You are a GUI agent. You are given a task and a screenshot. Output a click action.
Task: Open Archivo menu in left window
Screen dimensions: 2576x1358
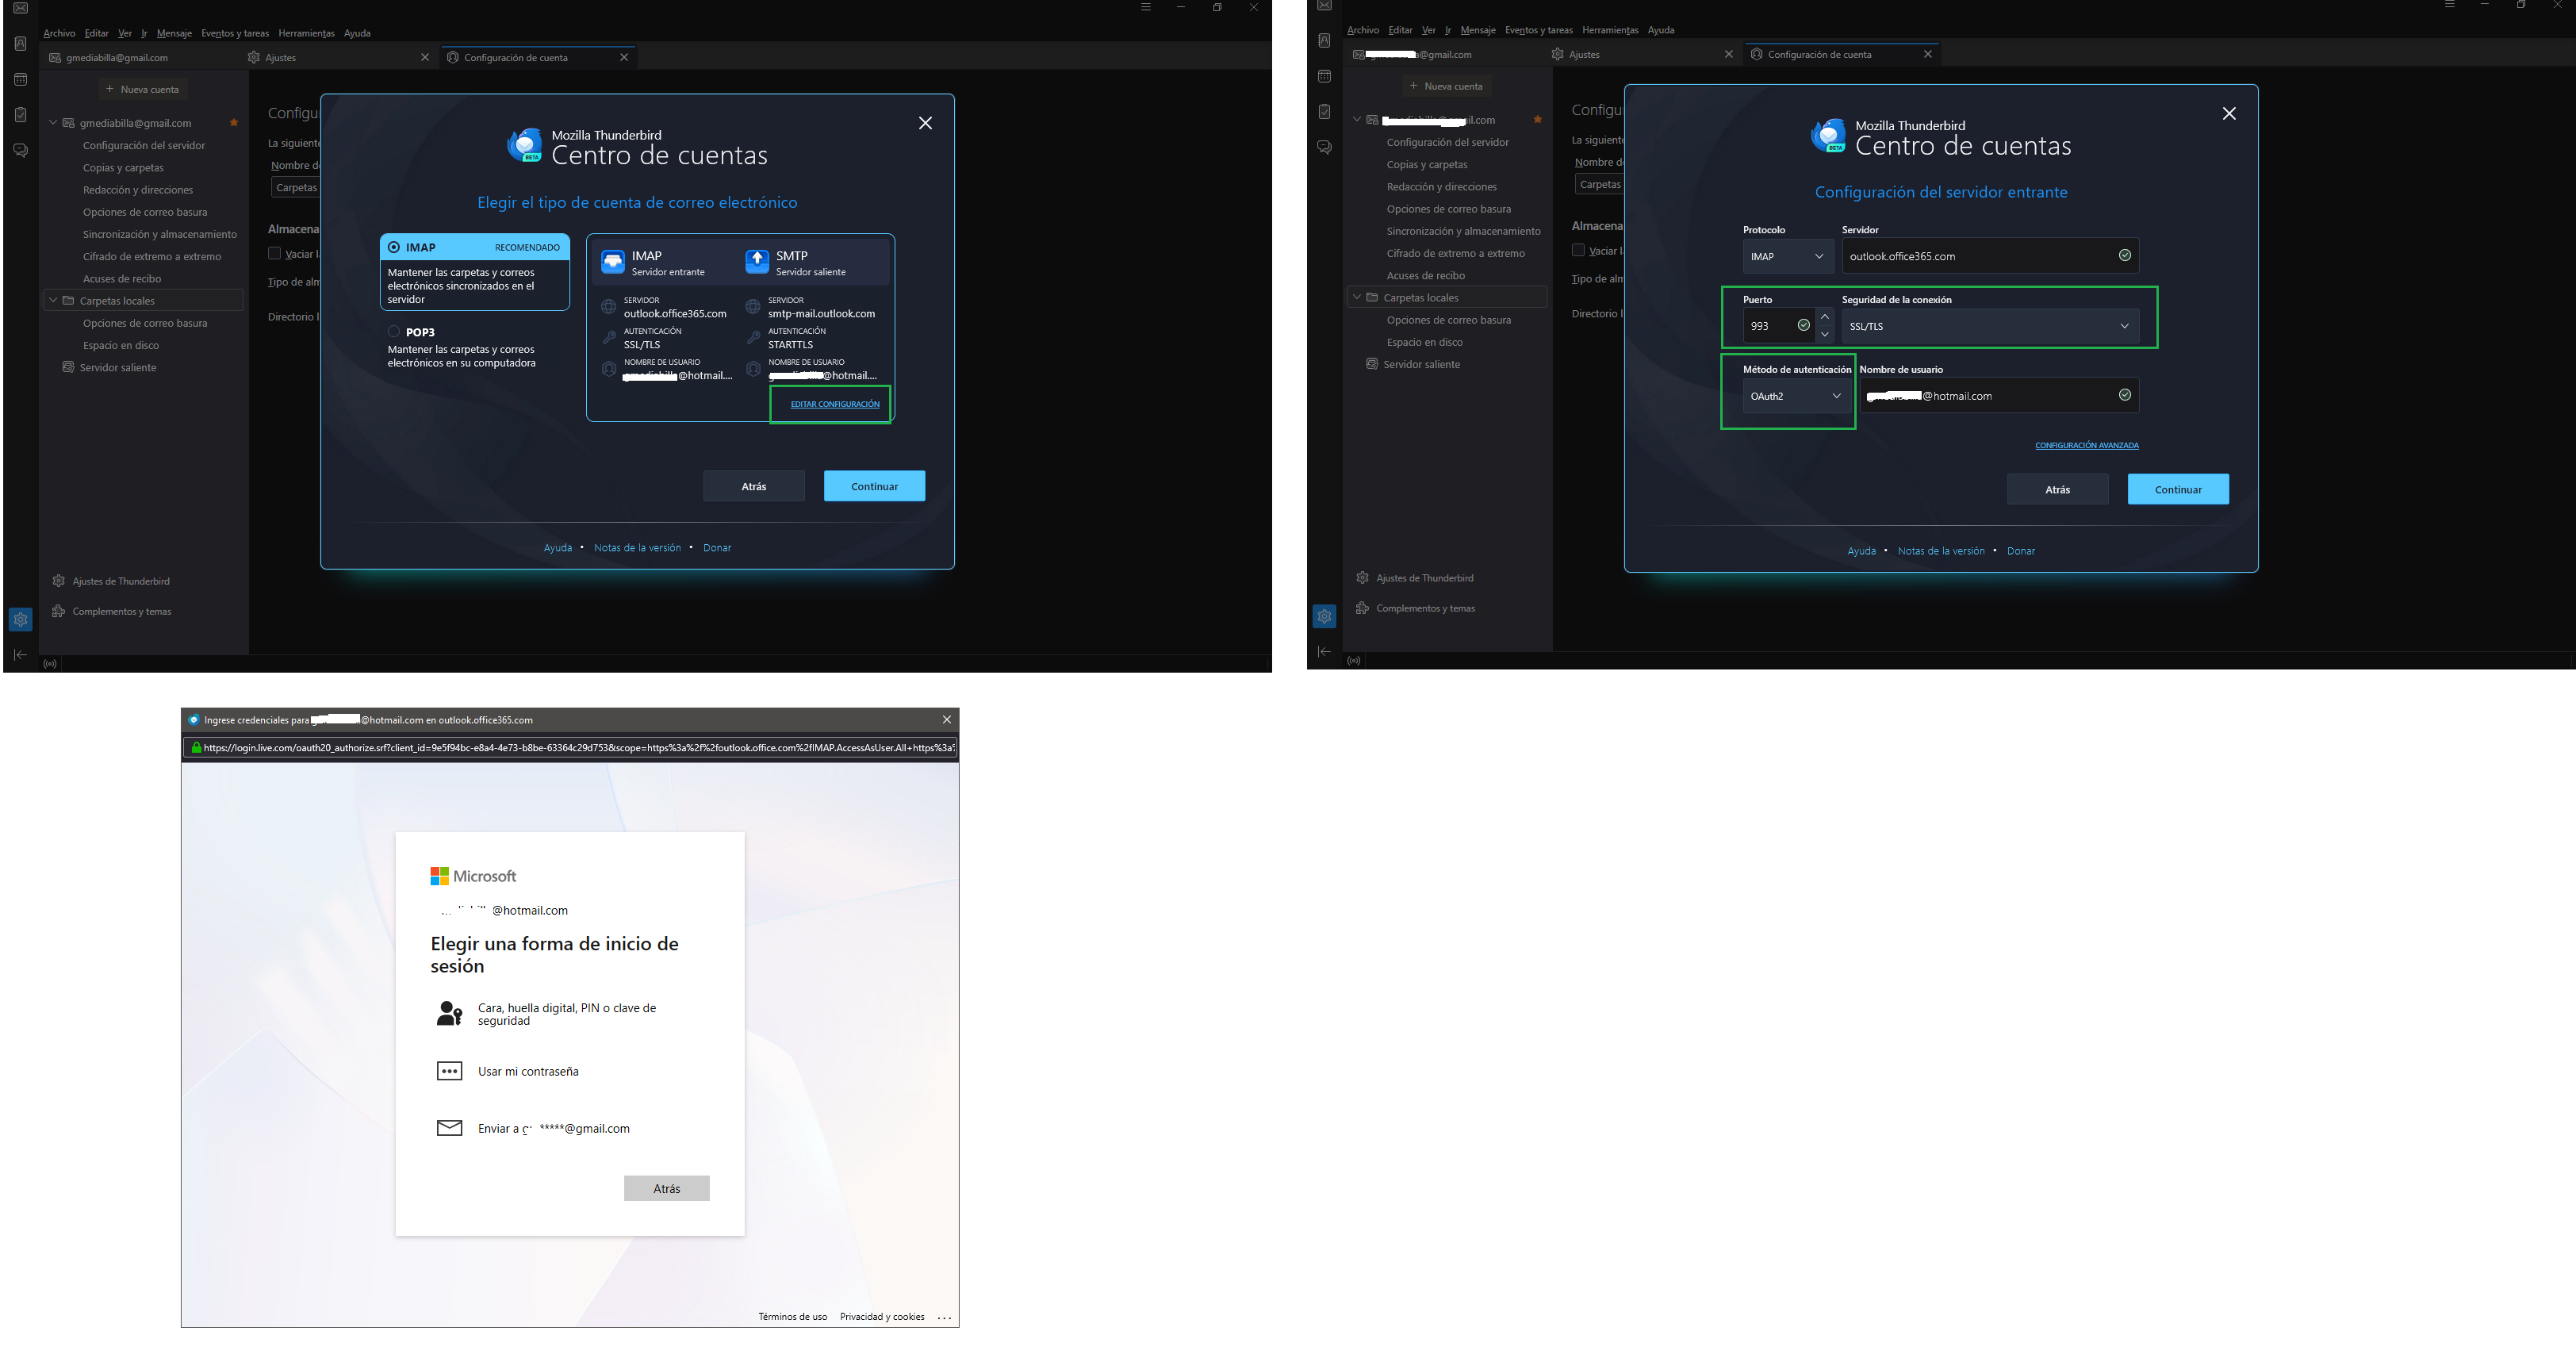click(59, 33)
